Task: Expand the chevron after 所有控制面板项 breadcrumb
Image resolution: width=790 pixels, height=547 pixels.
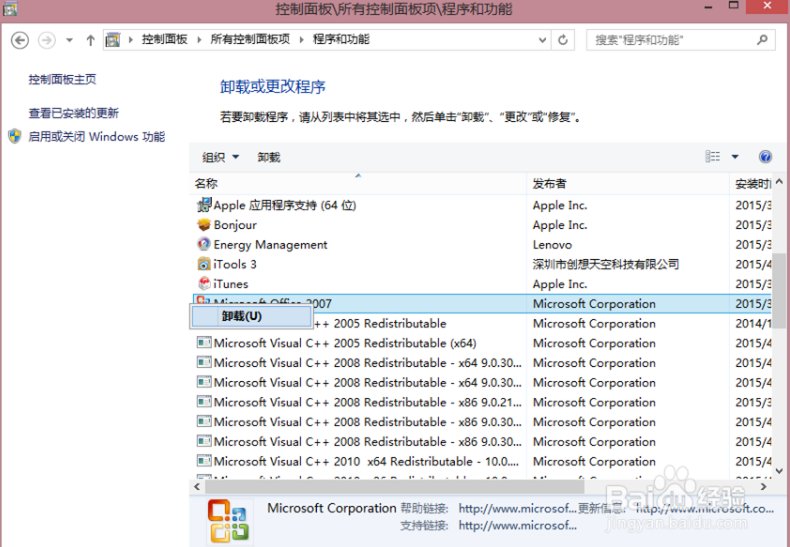Action: click(x=301, y=40)
